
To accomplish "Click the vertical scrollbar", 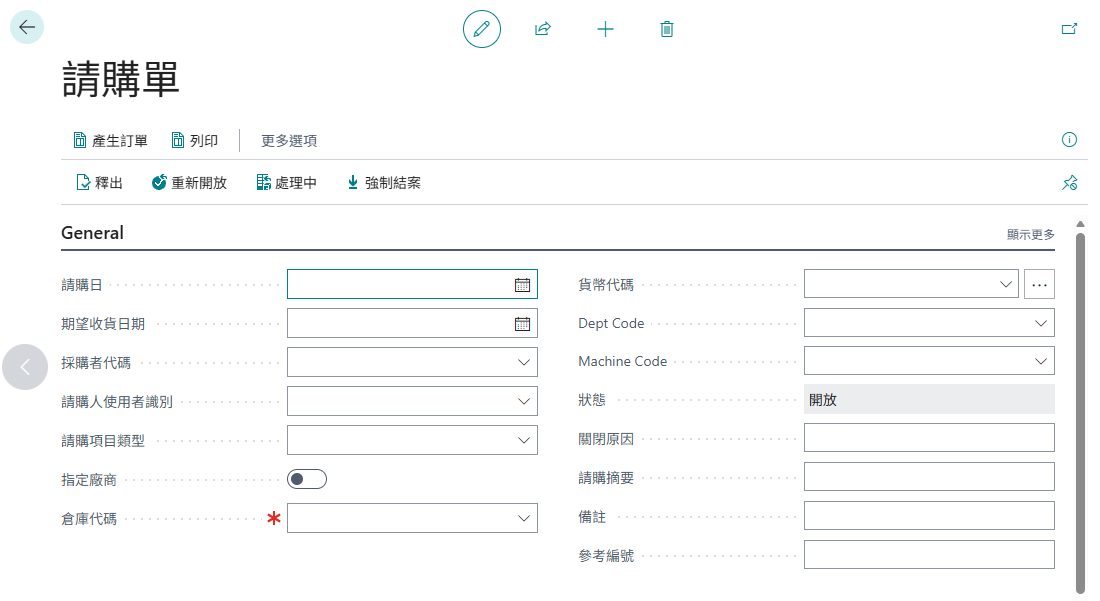I will point(1080,413).
